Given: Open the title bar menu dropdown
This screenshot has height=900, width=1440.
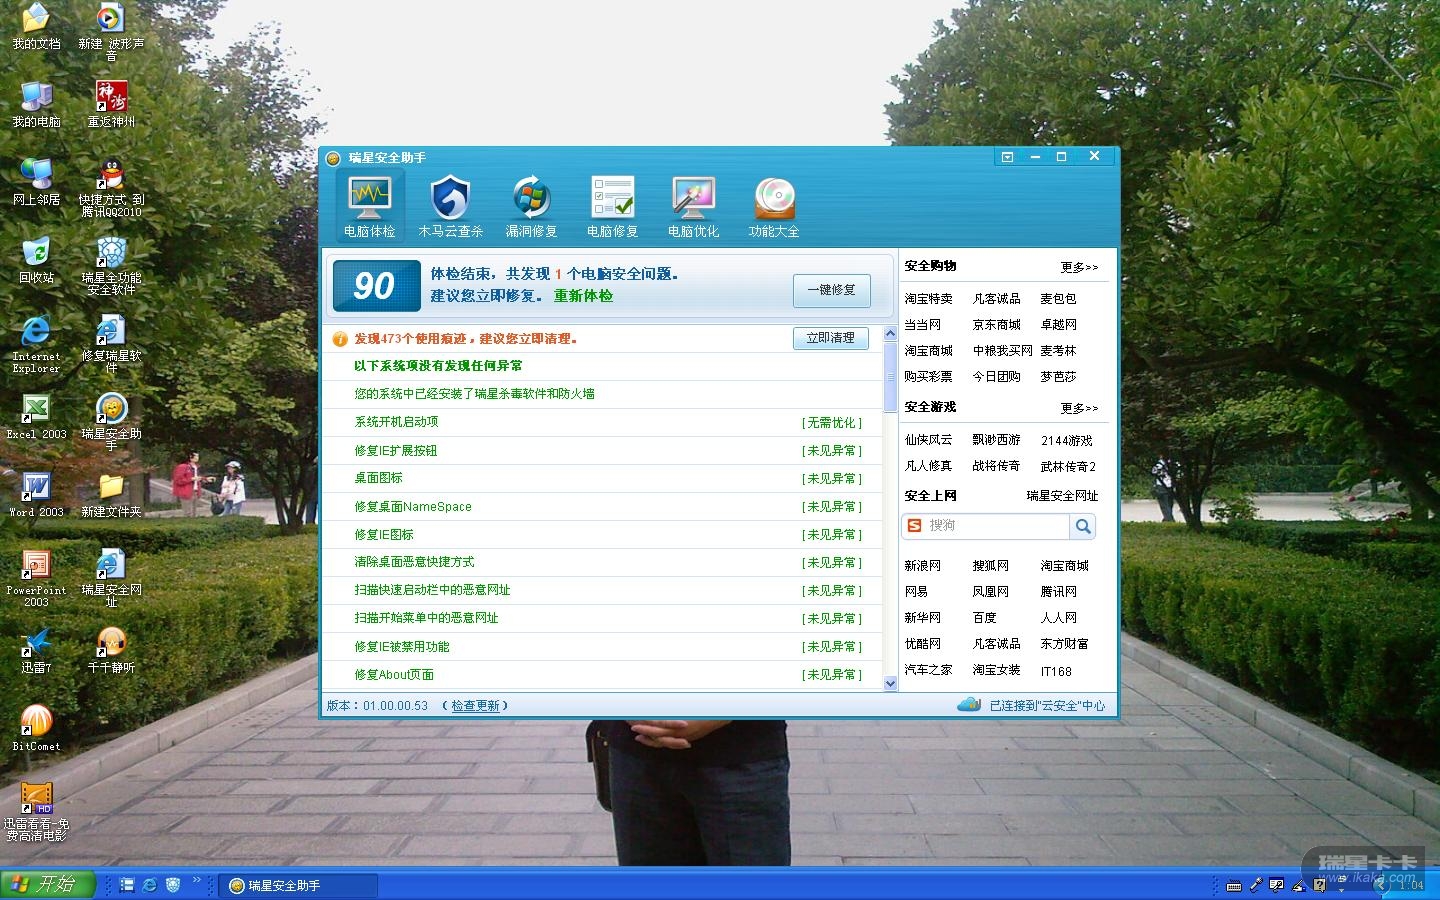Looking at the screenshot, I should coord(1007,157).
